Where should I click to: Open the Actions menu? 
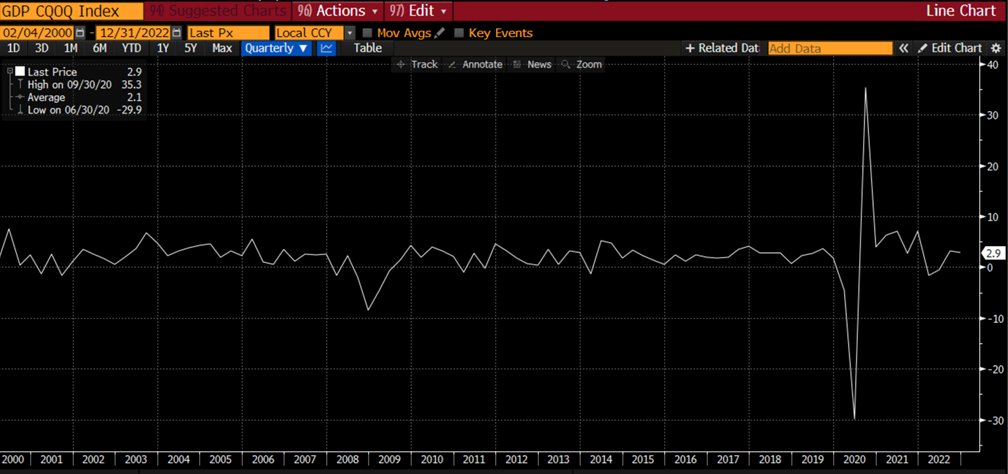[340, 11]
